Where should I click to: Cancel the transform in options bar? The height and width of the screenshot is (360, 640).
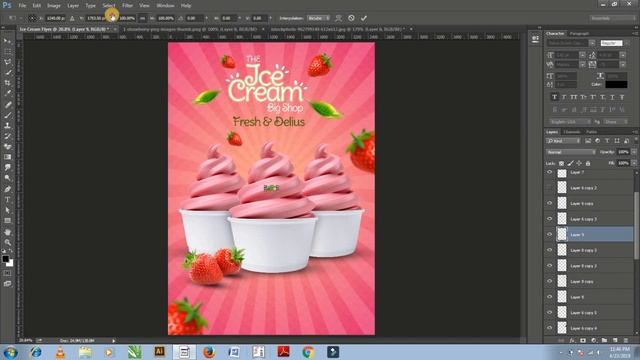351,18
